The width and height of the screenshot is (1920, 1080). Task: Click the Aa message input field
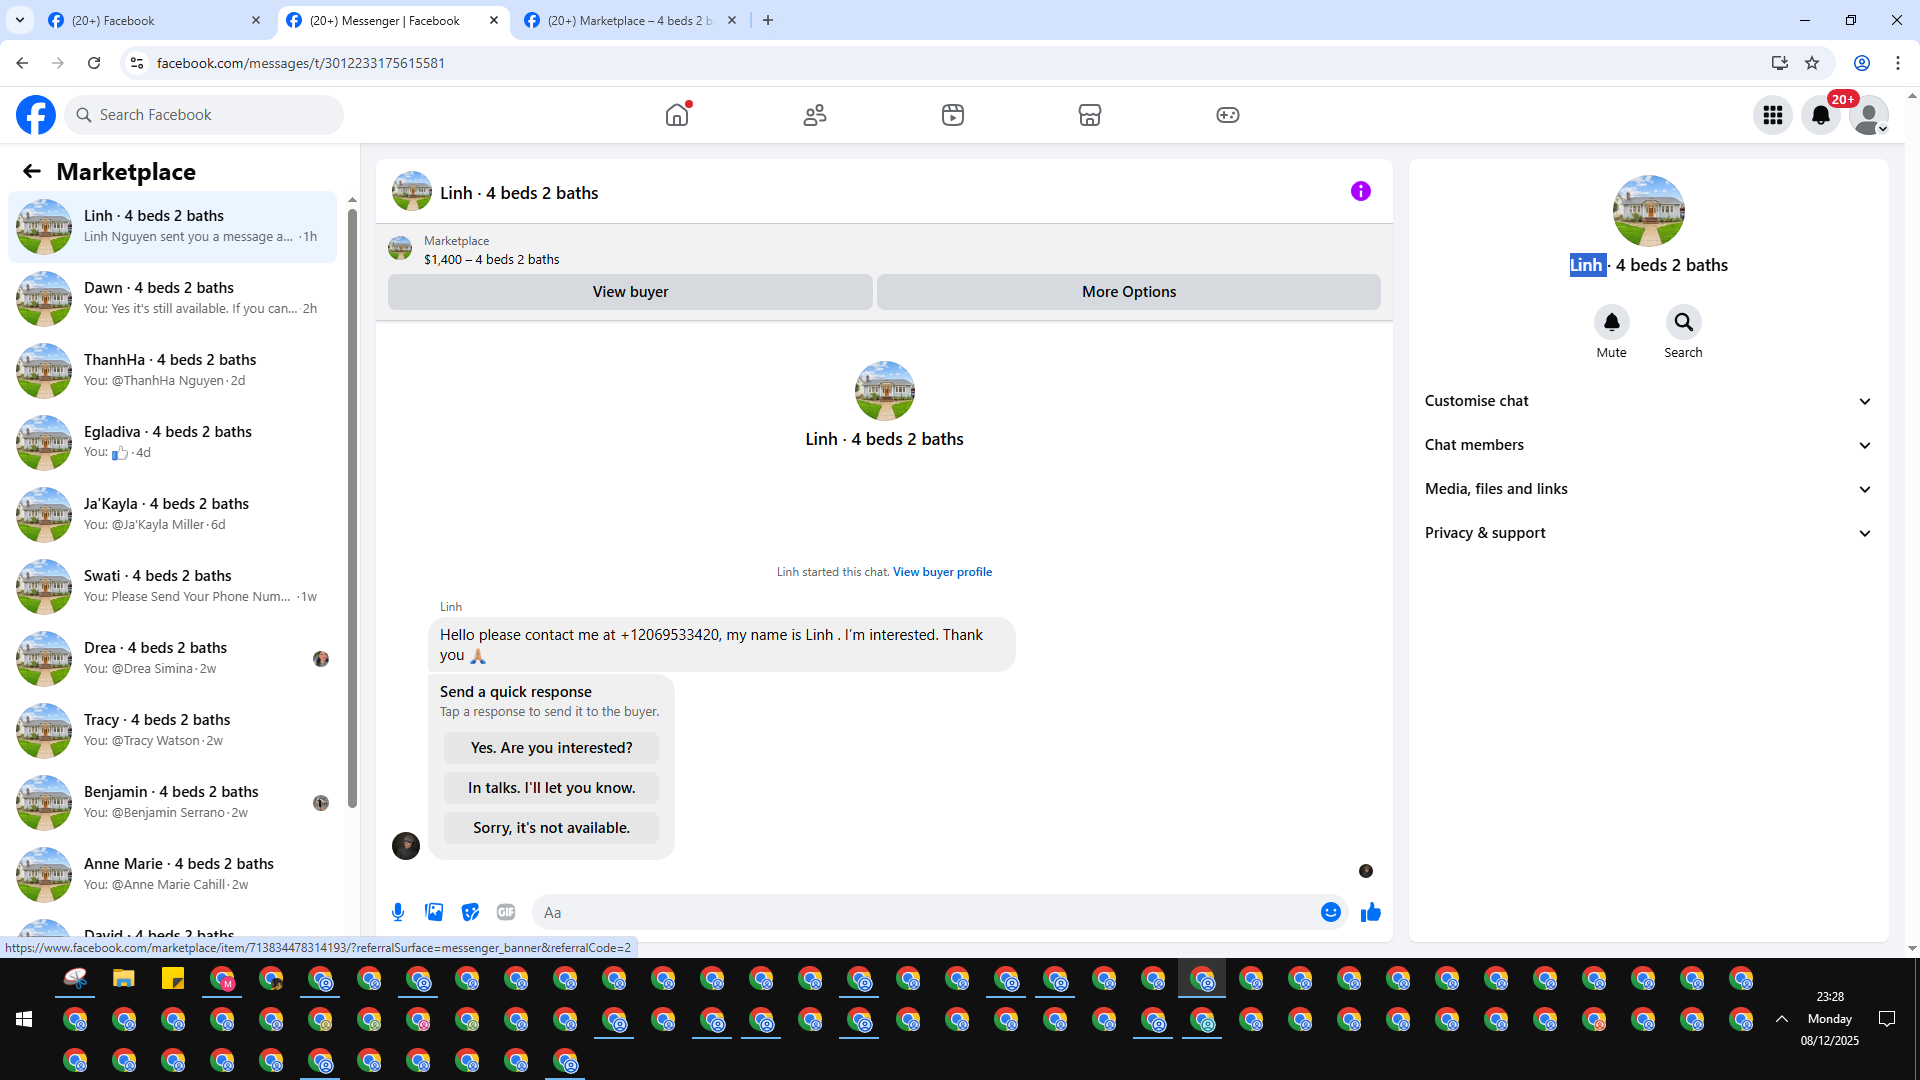[925, 912]
